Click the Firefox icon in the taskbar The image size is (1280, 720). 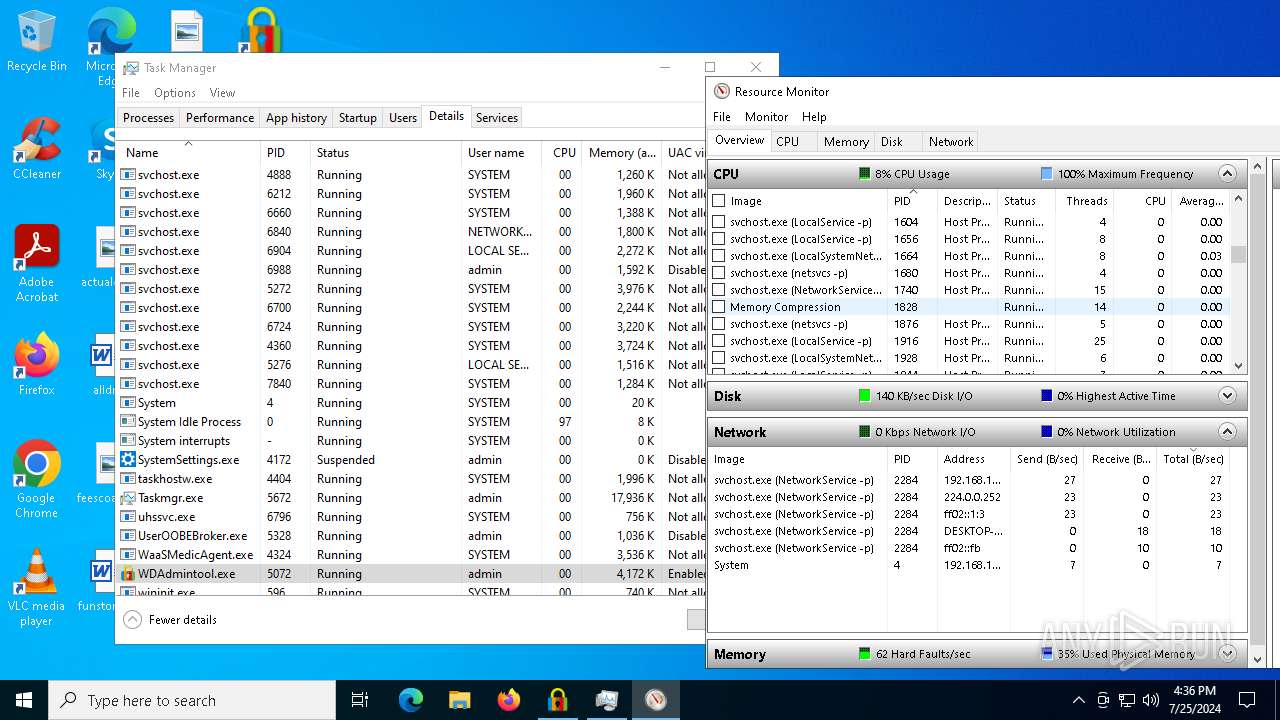(509, 700)
